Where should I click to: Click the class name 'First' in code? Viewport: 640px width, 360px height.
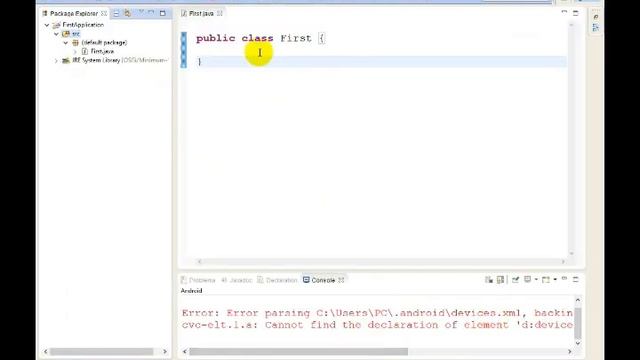click(x=296, y=38)
